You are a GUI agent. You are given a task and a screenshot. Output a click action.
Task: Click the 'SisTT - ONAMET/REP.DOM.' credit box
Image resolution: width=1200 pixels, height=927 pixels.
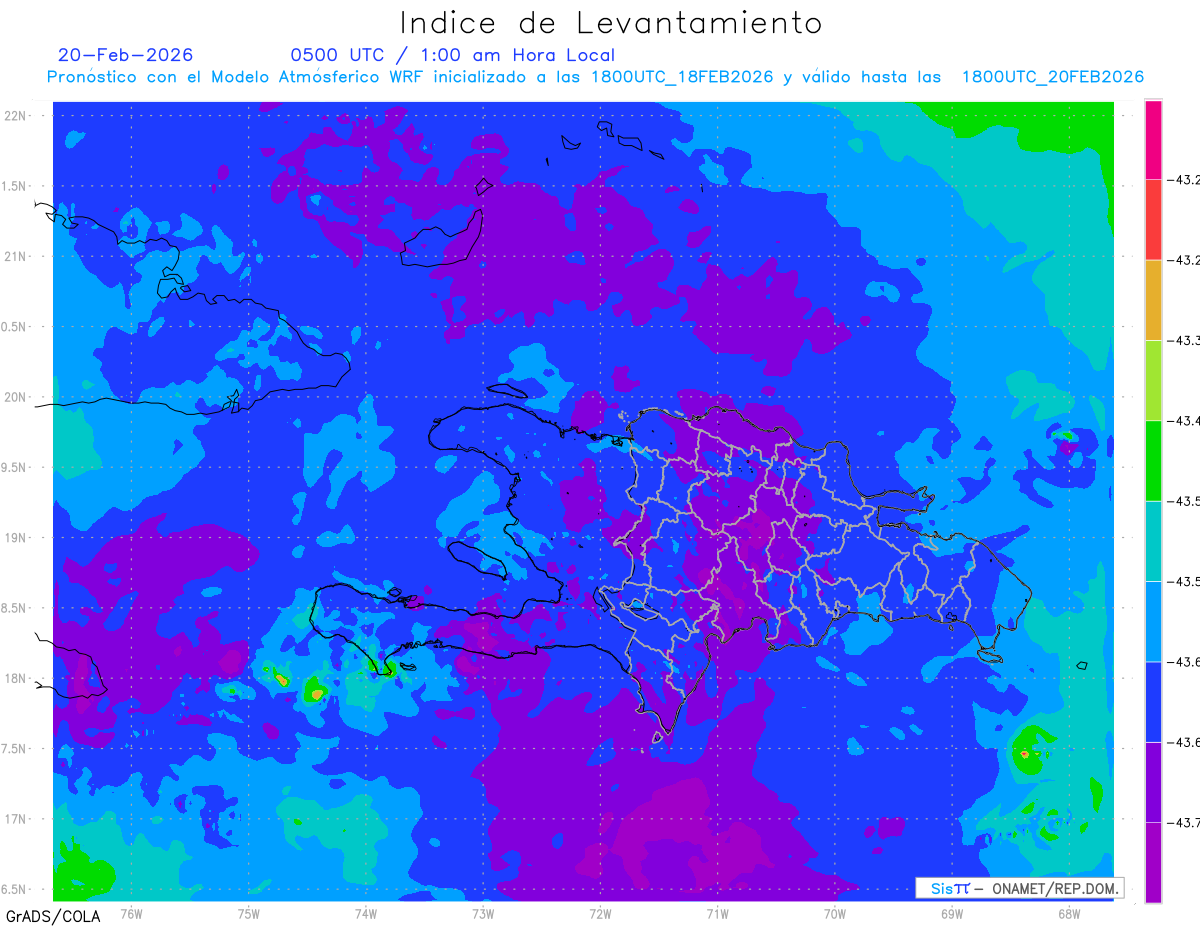pyautogui.click(x=1020, y=888)
